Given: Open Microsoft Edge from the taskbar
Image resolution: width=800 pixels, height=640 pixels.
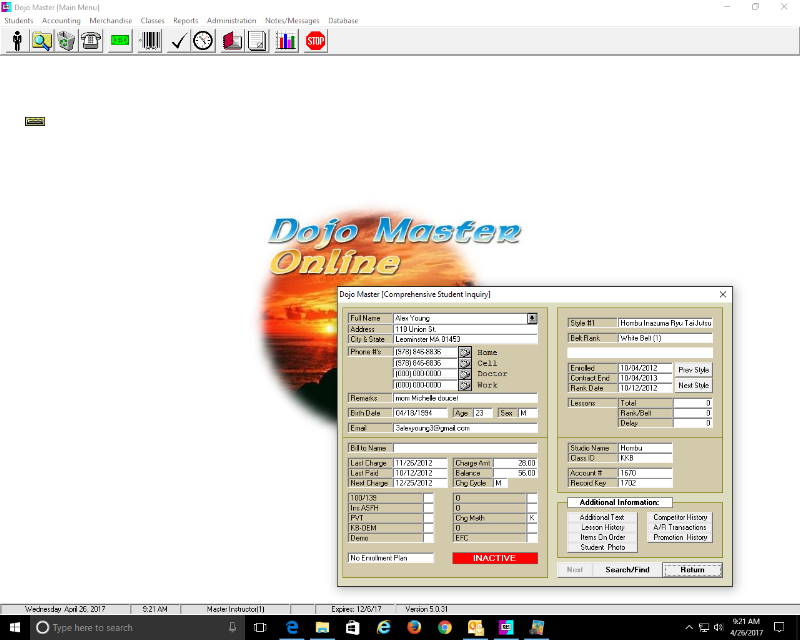Looking at the screenshot, I should pyautogui.click(x=291, y=627).
